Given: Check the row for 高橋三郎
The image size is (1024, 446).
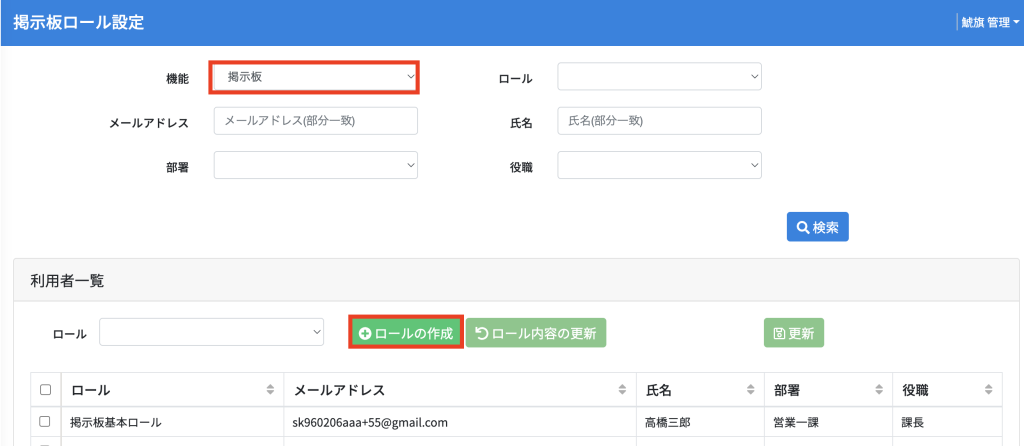Looking at the screenshot, I should 46,422.
